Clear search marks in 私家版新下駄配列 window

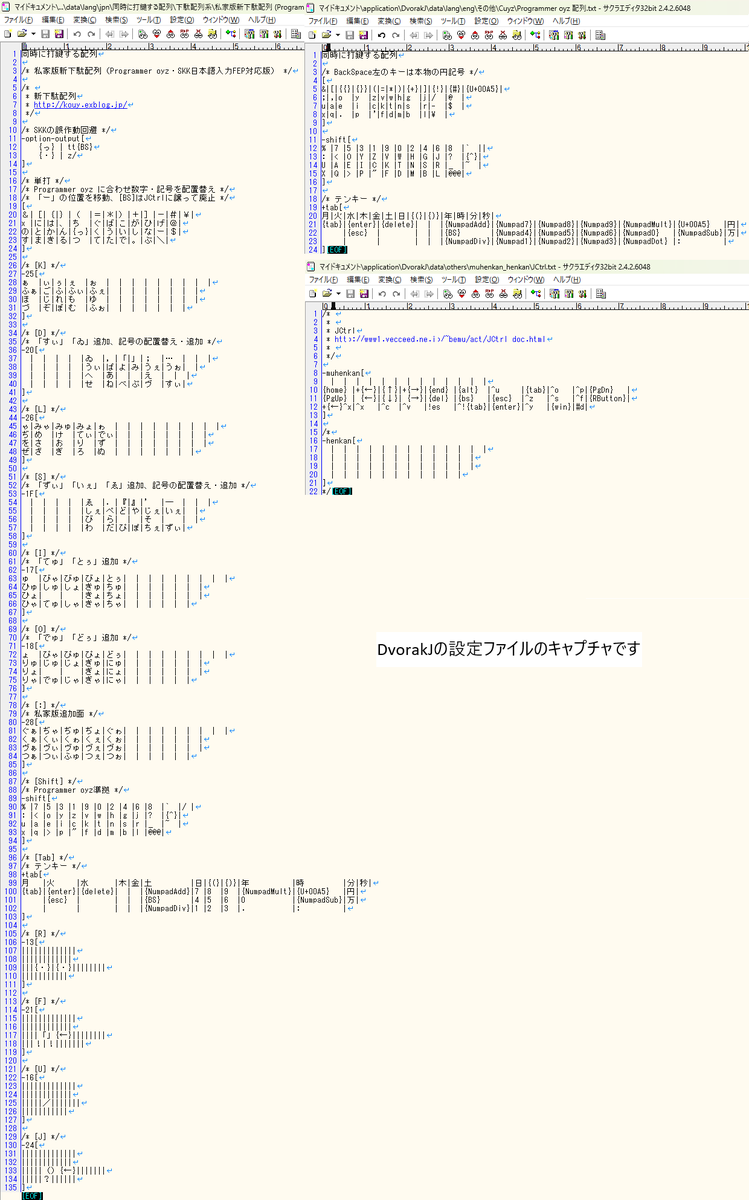tap(198, 34)
